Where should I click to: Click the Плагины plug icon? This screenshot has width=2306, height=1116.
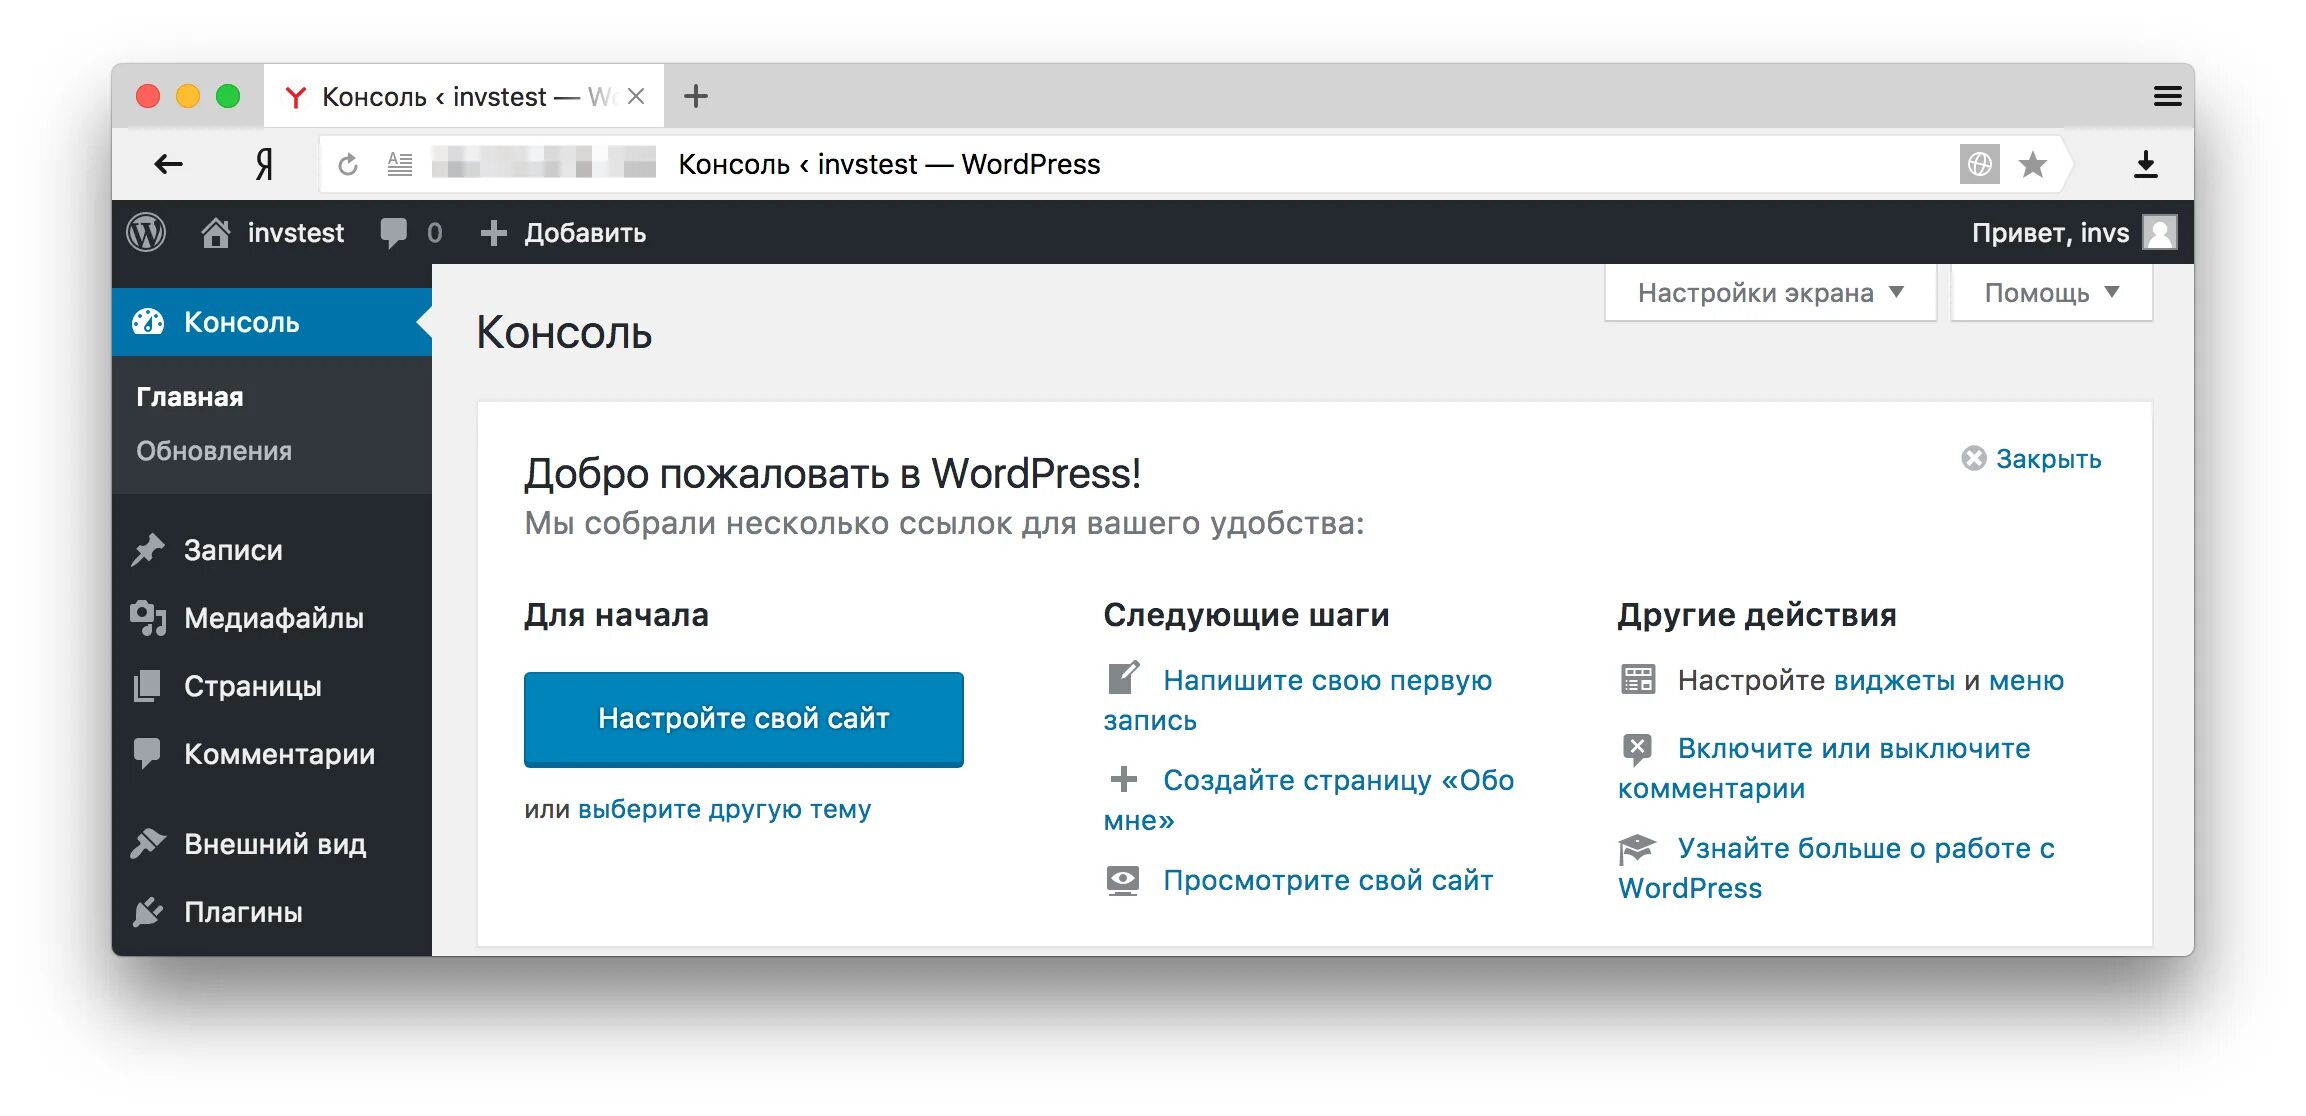pos(148,911)
